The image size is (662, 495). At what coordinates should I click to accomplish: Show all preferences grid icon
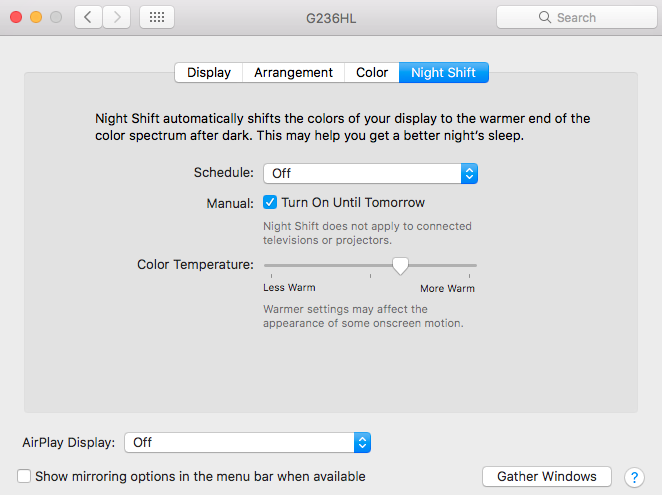[157, 17]
